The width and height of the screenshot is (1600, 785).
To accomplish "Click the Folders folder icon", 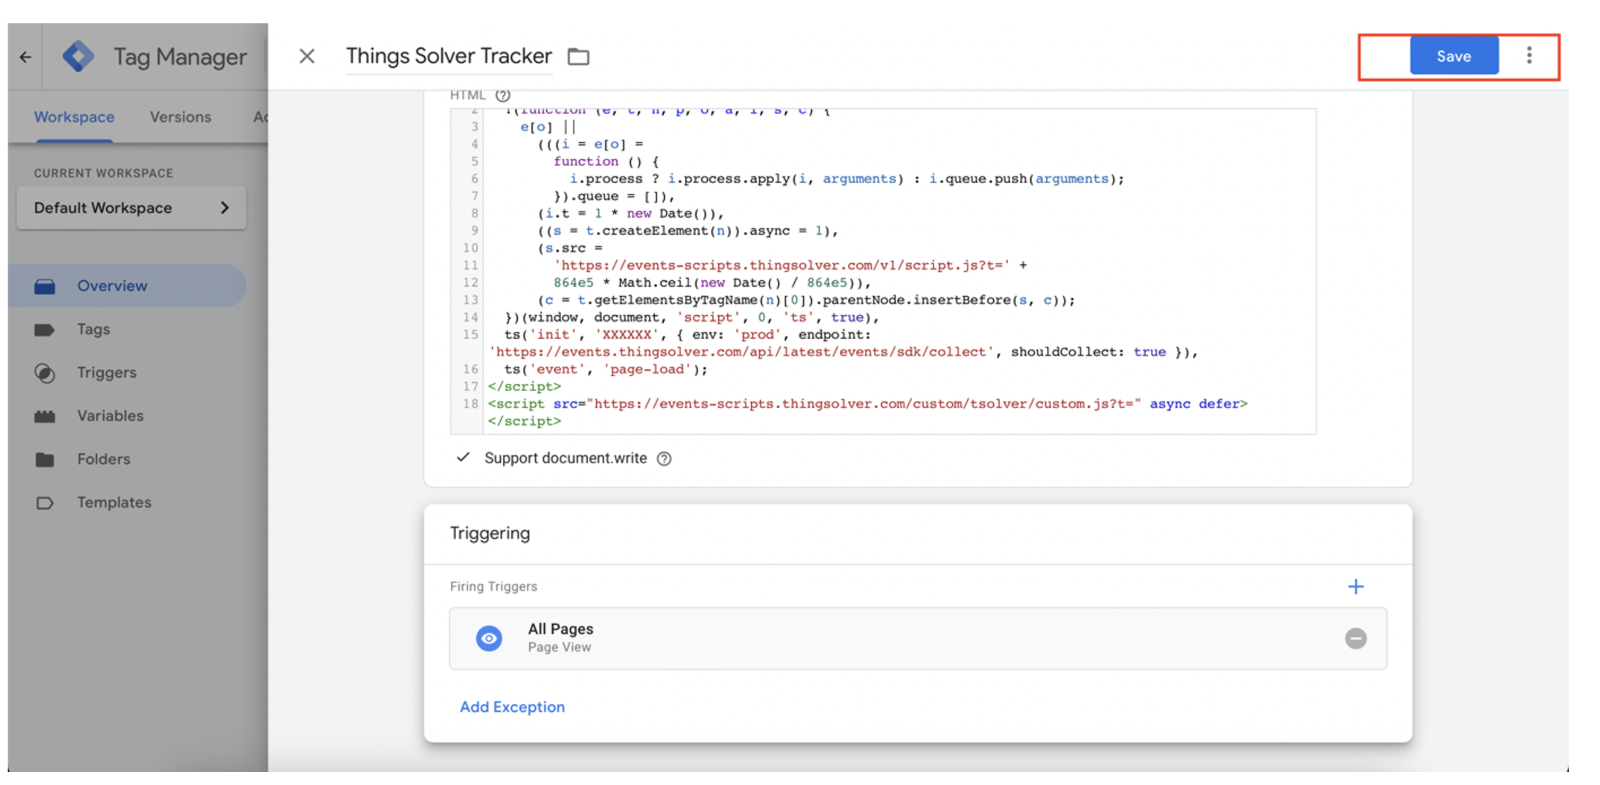I will [x=45, y=459].
